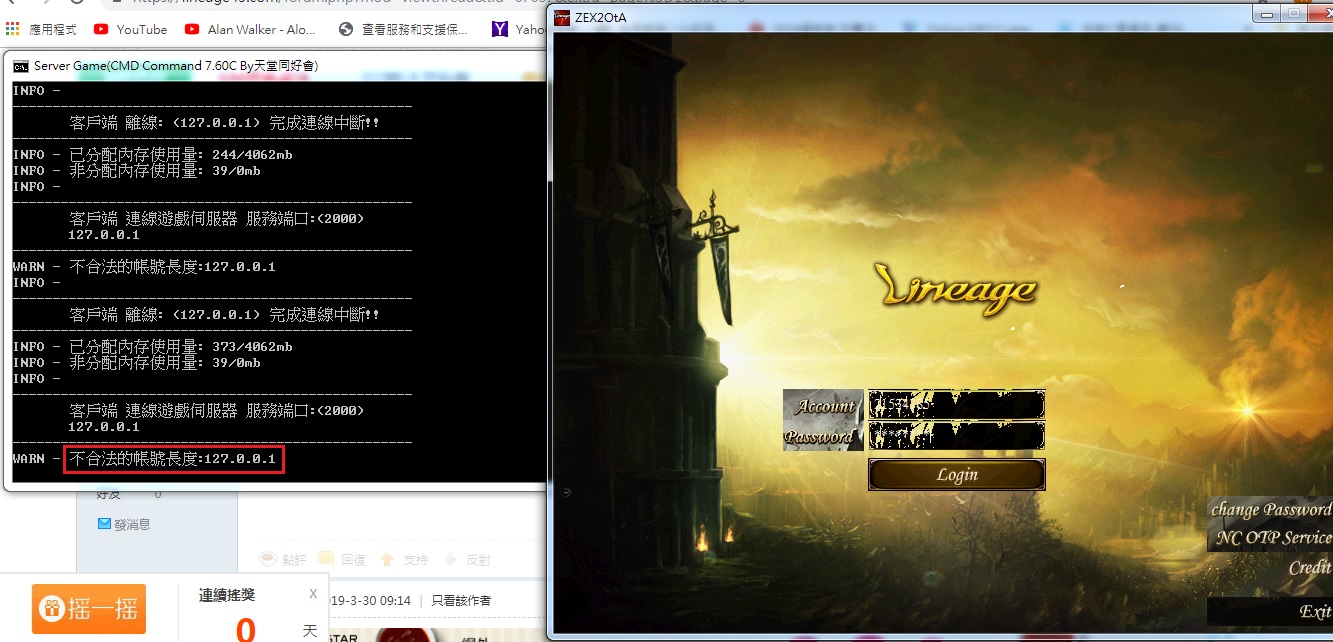Click the Server Game CMD title bar
Screen dimensions: 1333x642
[275, 66]
